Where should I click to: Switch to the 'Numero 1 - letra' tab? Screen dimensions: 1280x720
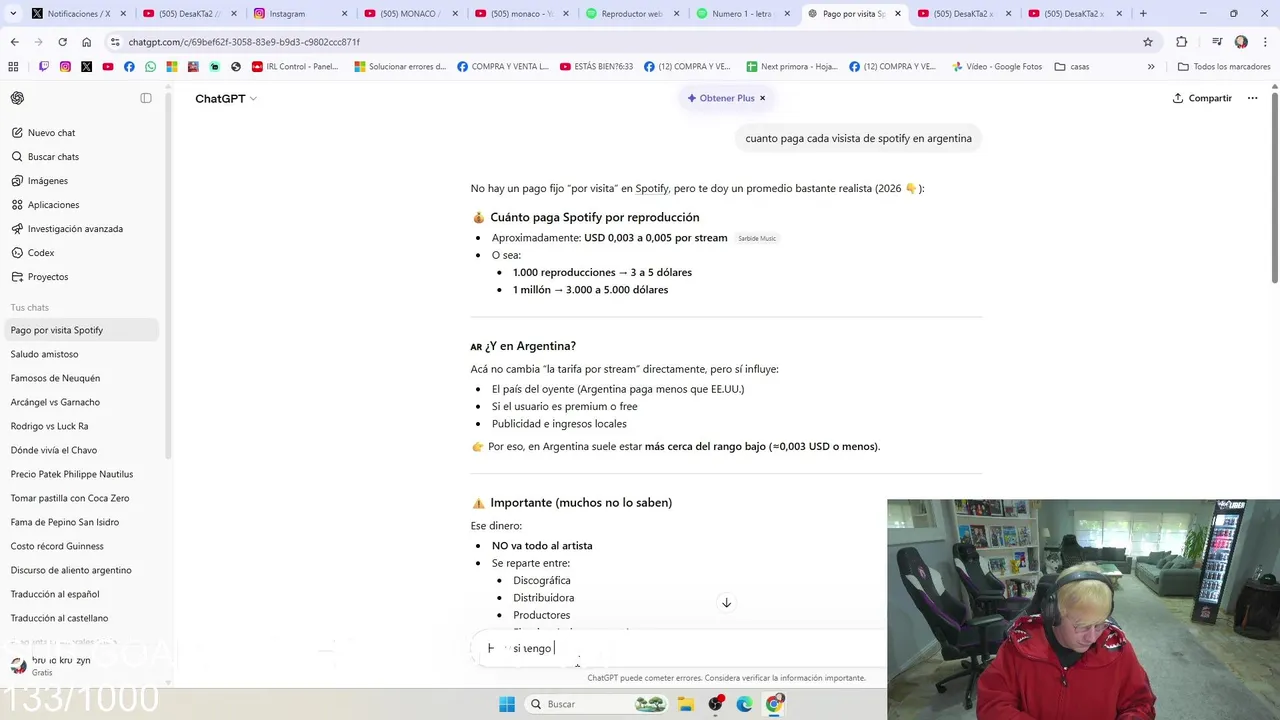[744, 14]
